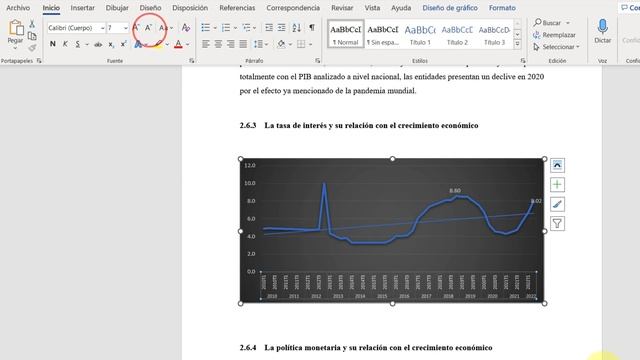640x360 pixels.
Task: Click chart elements plus icon
Action: point(557,184)
